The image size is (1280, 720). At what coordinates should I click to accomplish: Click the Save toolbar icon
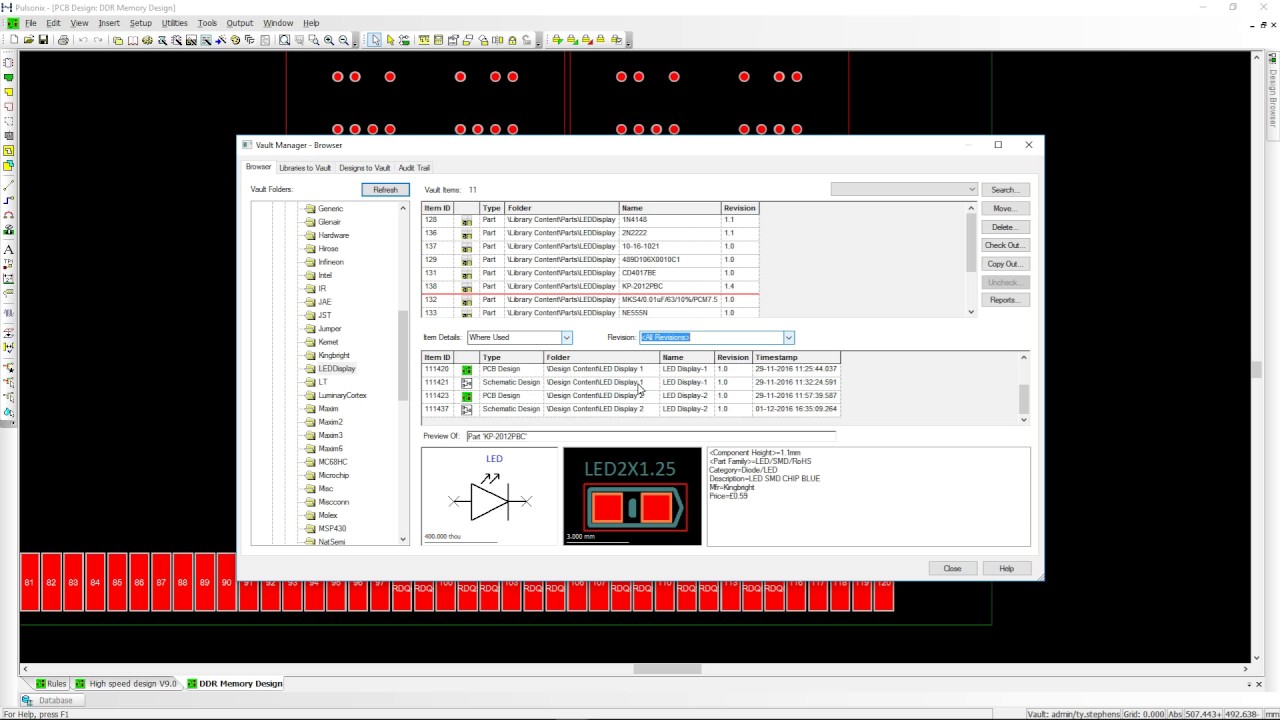click(43, 40)
